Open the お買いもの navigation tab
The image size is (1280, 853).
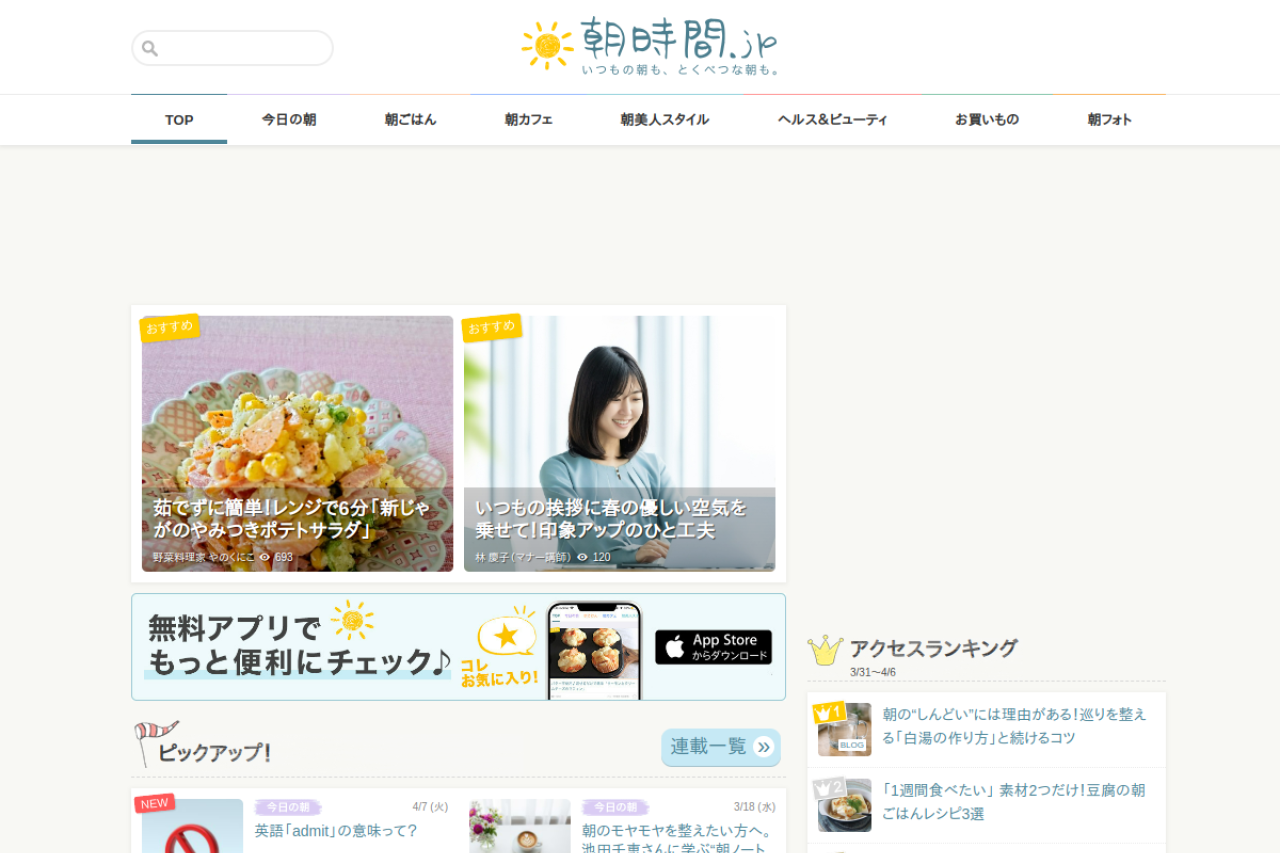point(987,120)
